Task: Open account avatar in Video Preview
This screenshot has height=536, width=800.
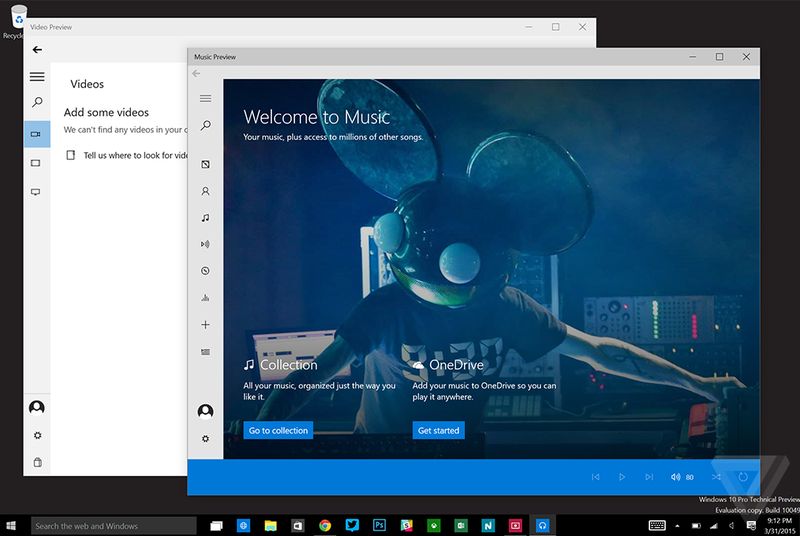Action: (x=37, y=407)
